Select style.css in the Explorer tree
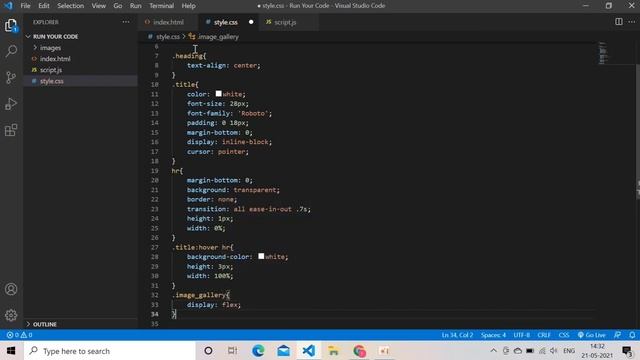 pyautogui.click(x=80, y=81)
